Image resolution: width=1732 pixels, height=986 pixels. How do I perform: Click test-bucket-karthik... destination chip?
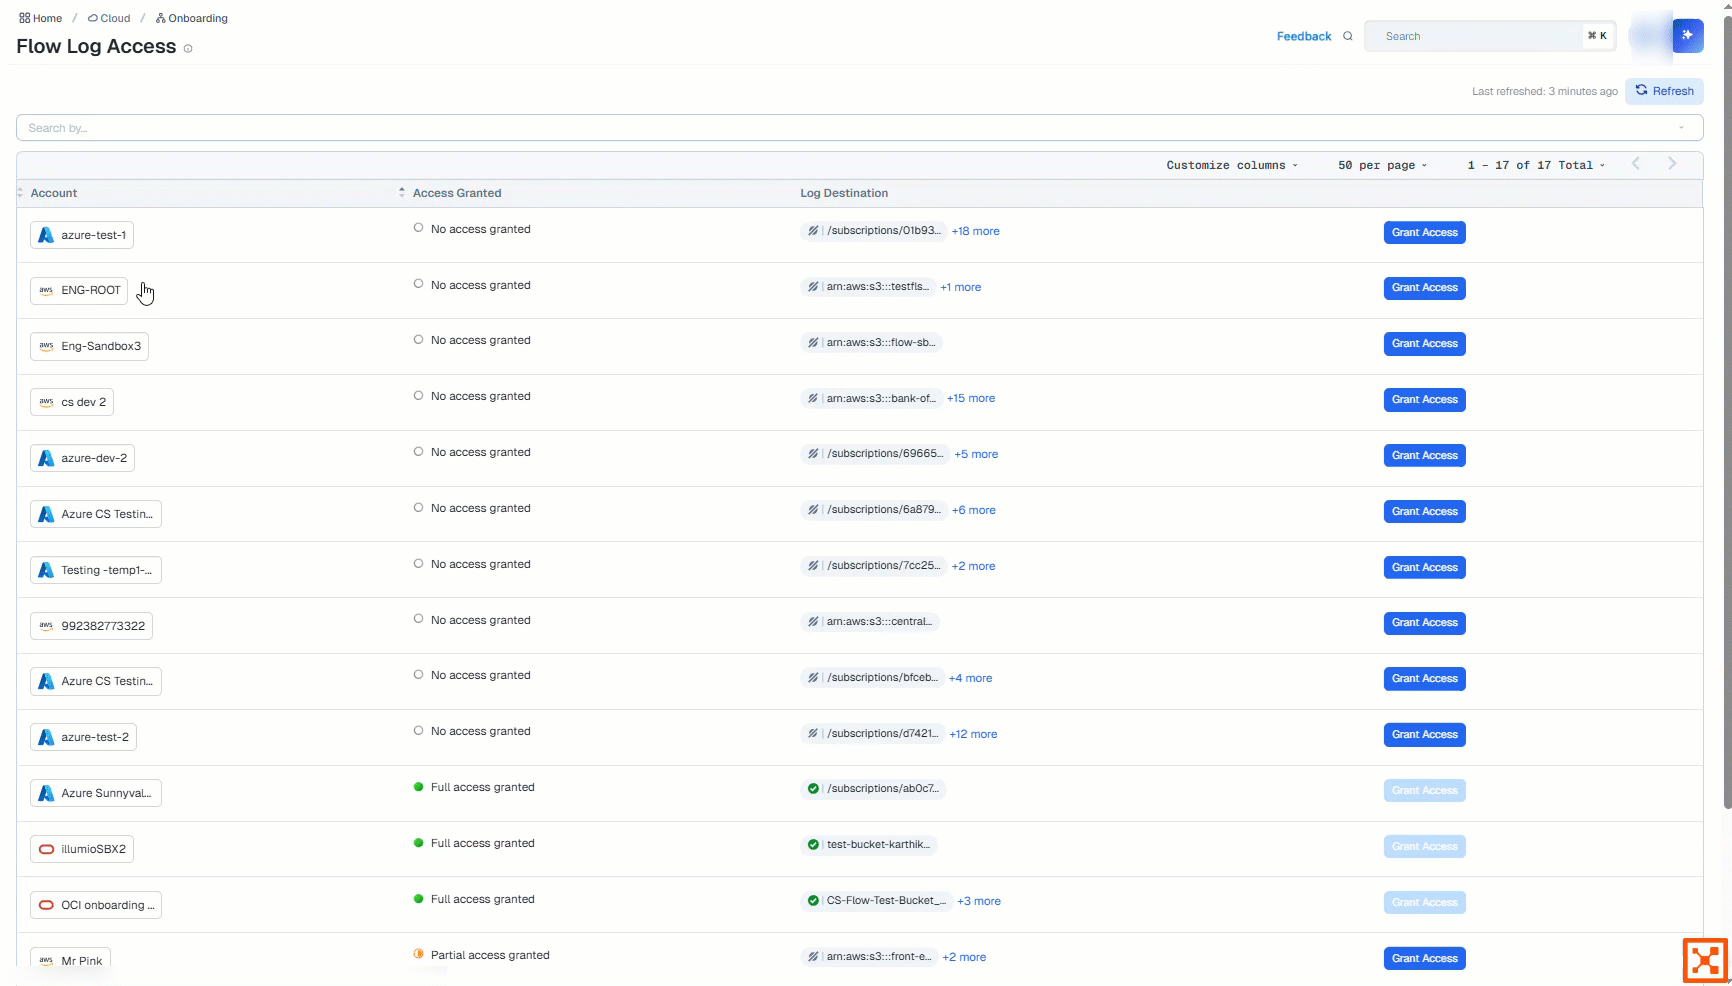[868, 845]
